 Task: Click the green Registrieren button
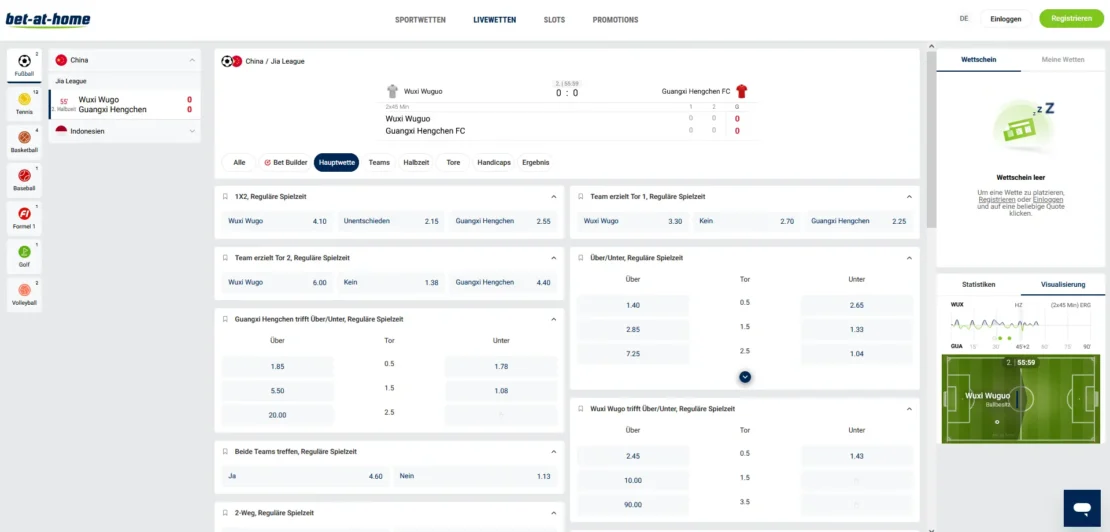[1071, 19]
